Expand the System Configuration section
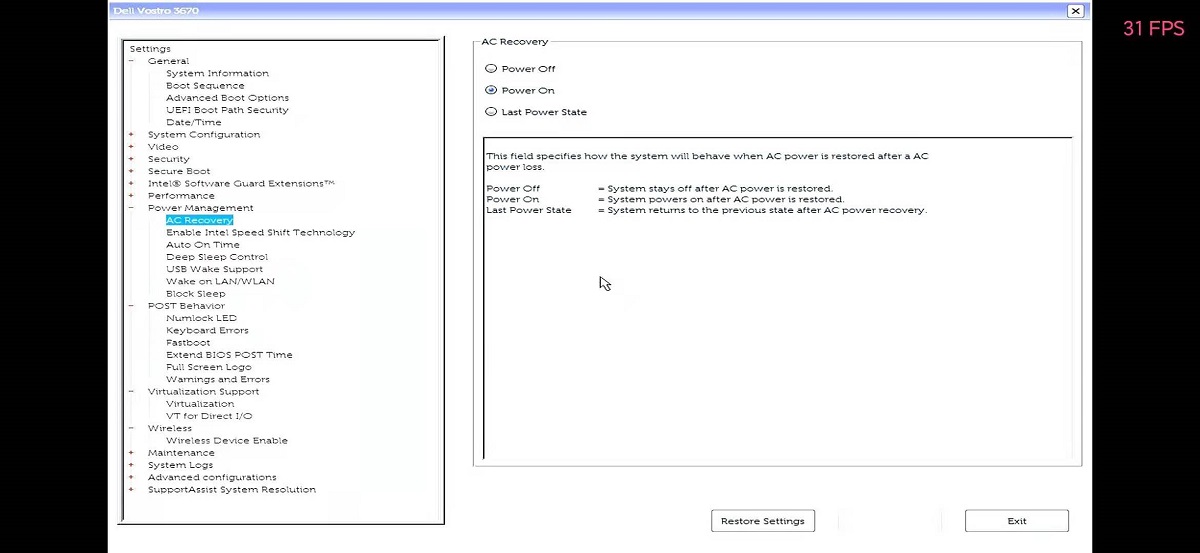The height and width of the screenshot is (553, 1200). [x=130, y=135]
